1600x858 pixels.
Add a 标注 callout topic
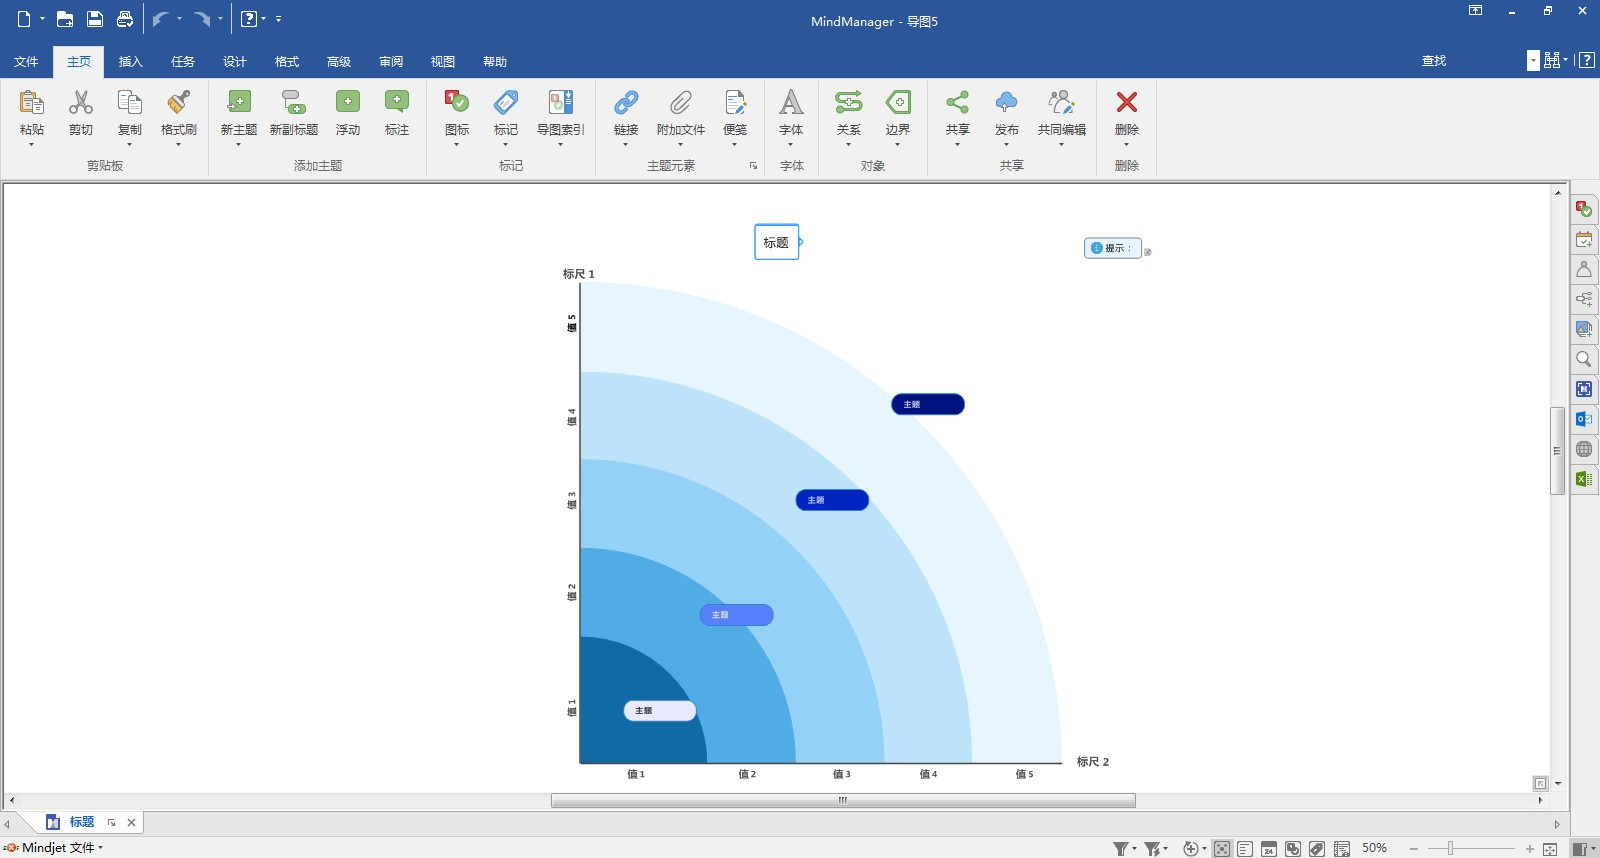tap(397, 103)
